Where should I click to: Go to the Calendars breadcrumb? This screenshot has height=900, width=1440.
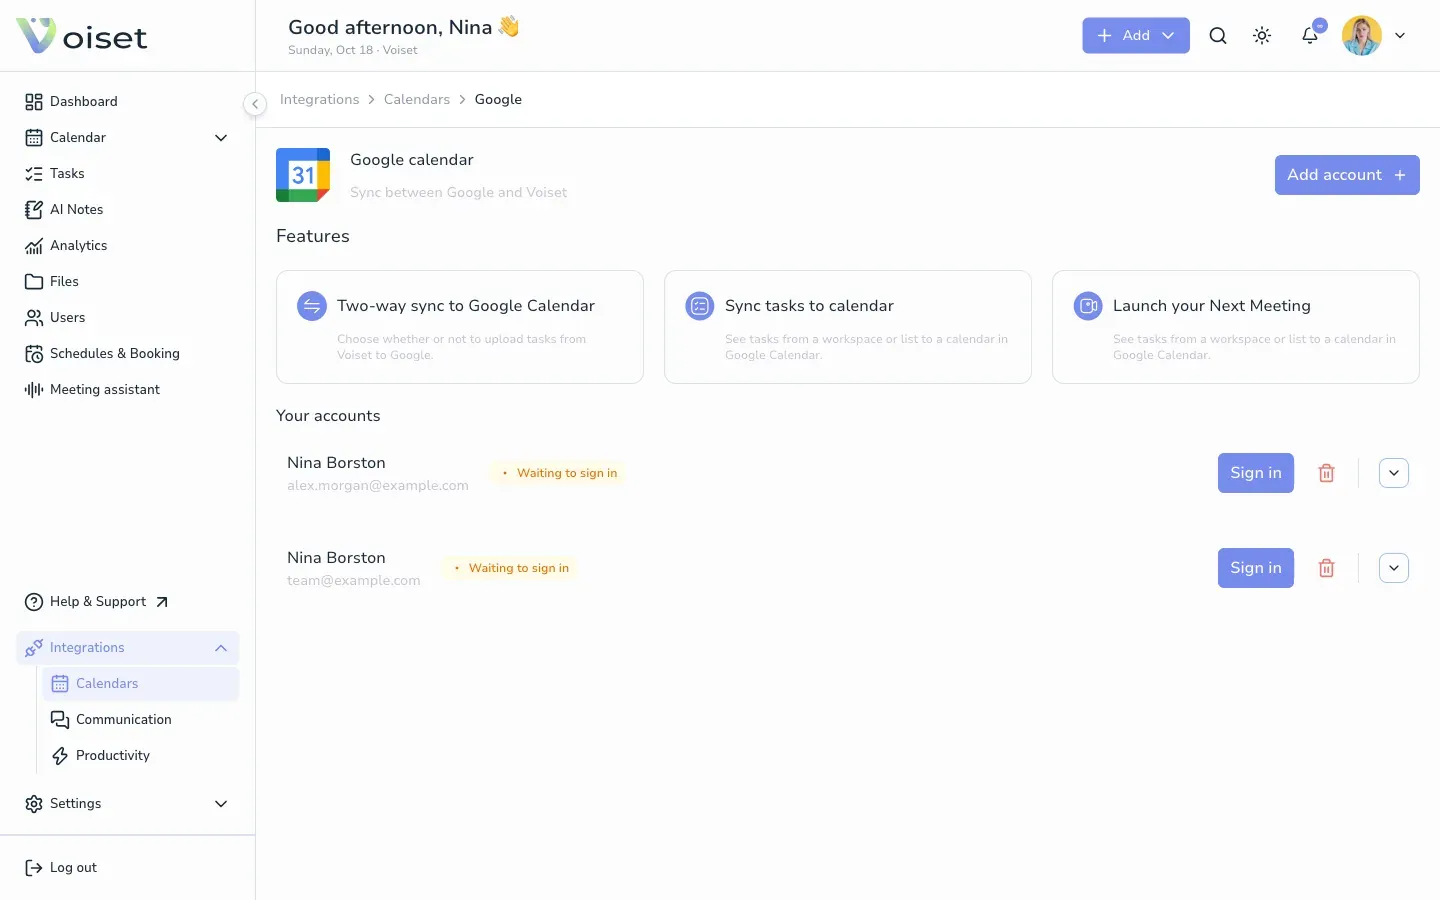[x=417, y=99]
